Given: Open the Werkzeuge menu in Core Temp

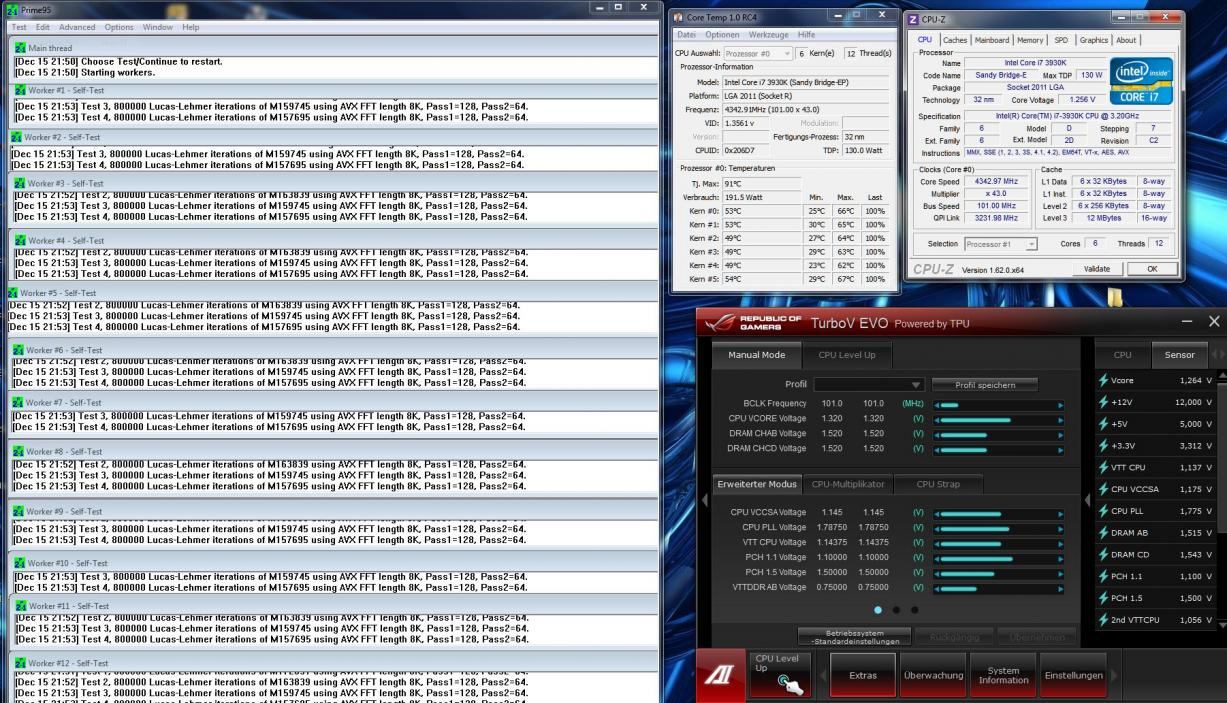Looking at the screenshot, I should point(771,35).
